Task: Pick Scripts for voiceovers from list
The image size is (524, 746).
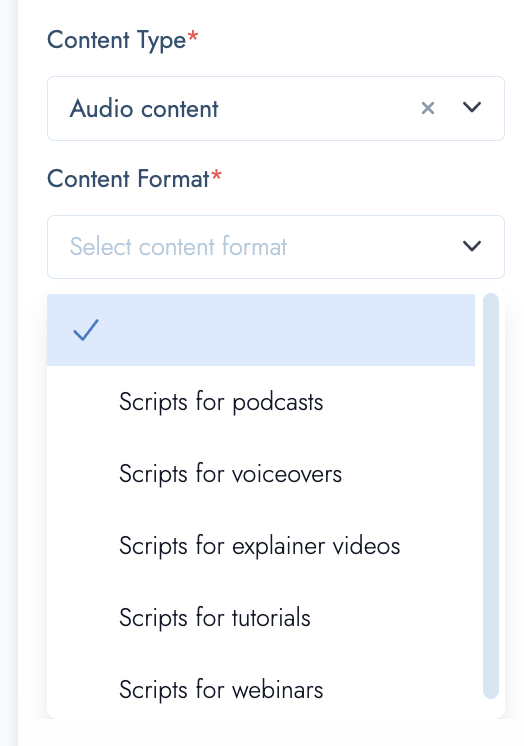Action: [x=261, y=474]
